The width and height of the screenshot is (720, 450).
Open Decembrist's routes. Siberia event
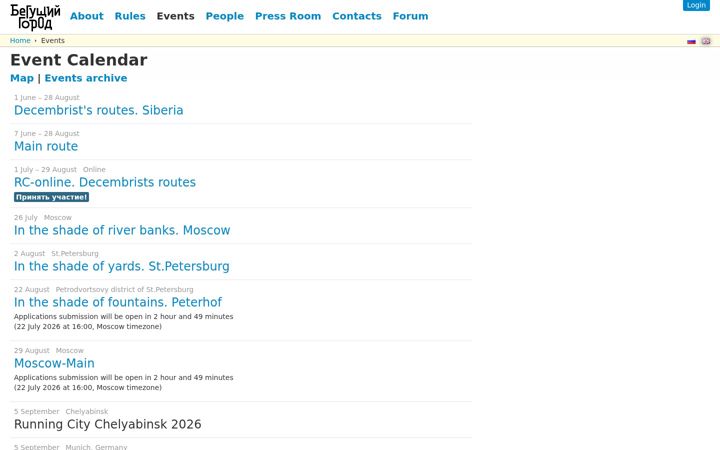click(x=99, y=110)
